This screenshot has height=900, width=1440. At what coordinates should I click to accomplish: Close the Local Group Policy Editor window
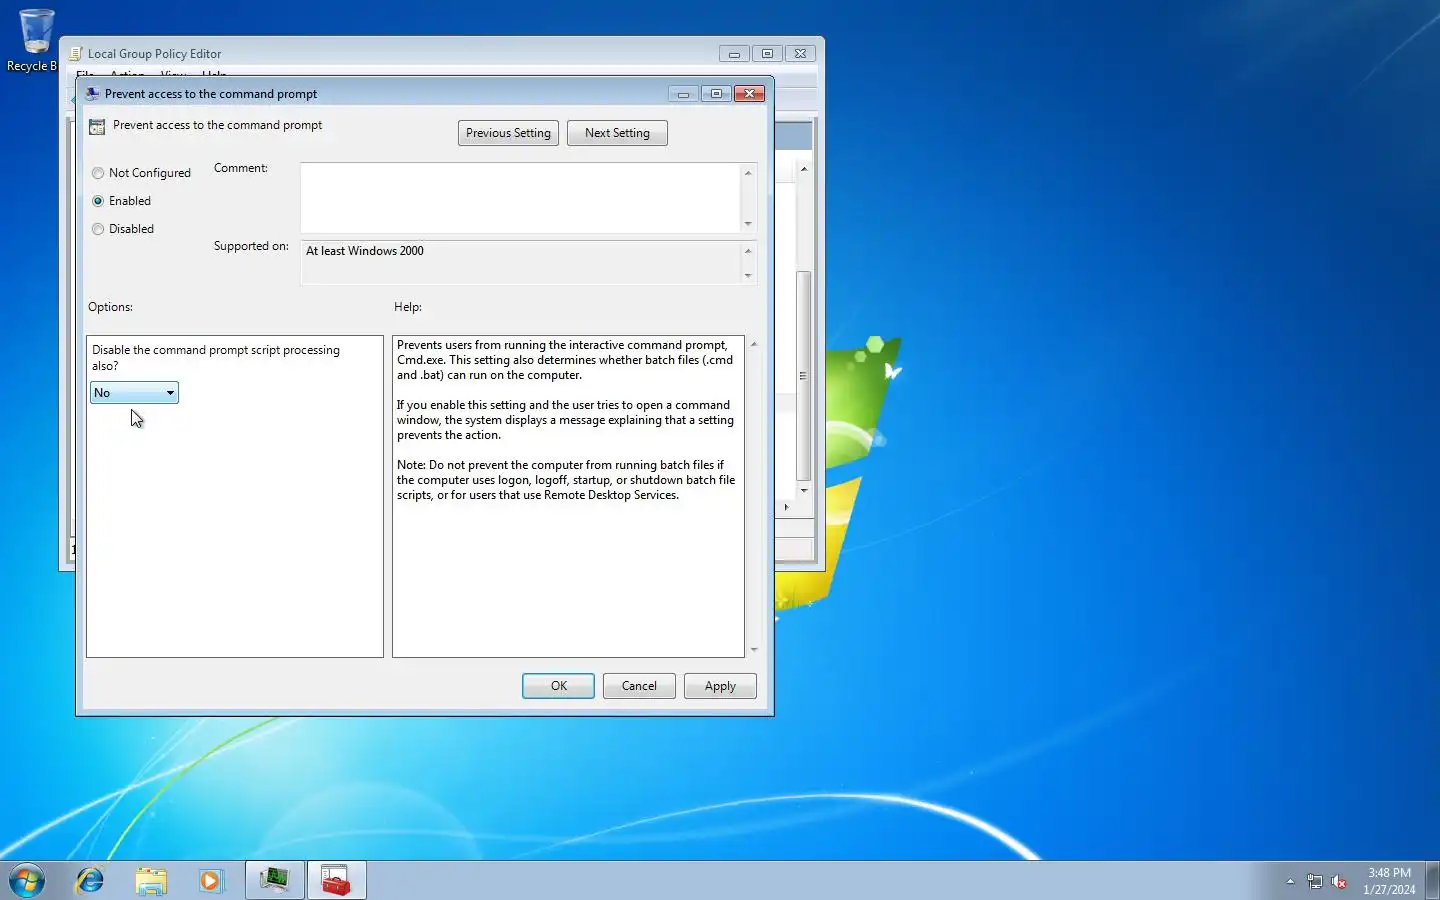800,54
